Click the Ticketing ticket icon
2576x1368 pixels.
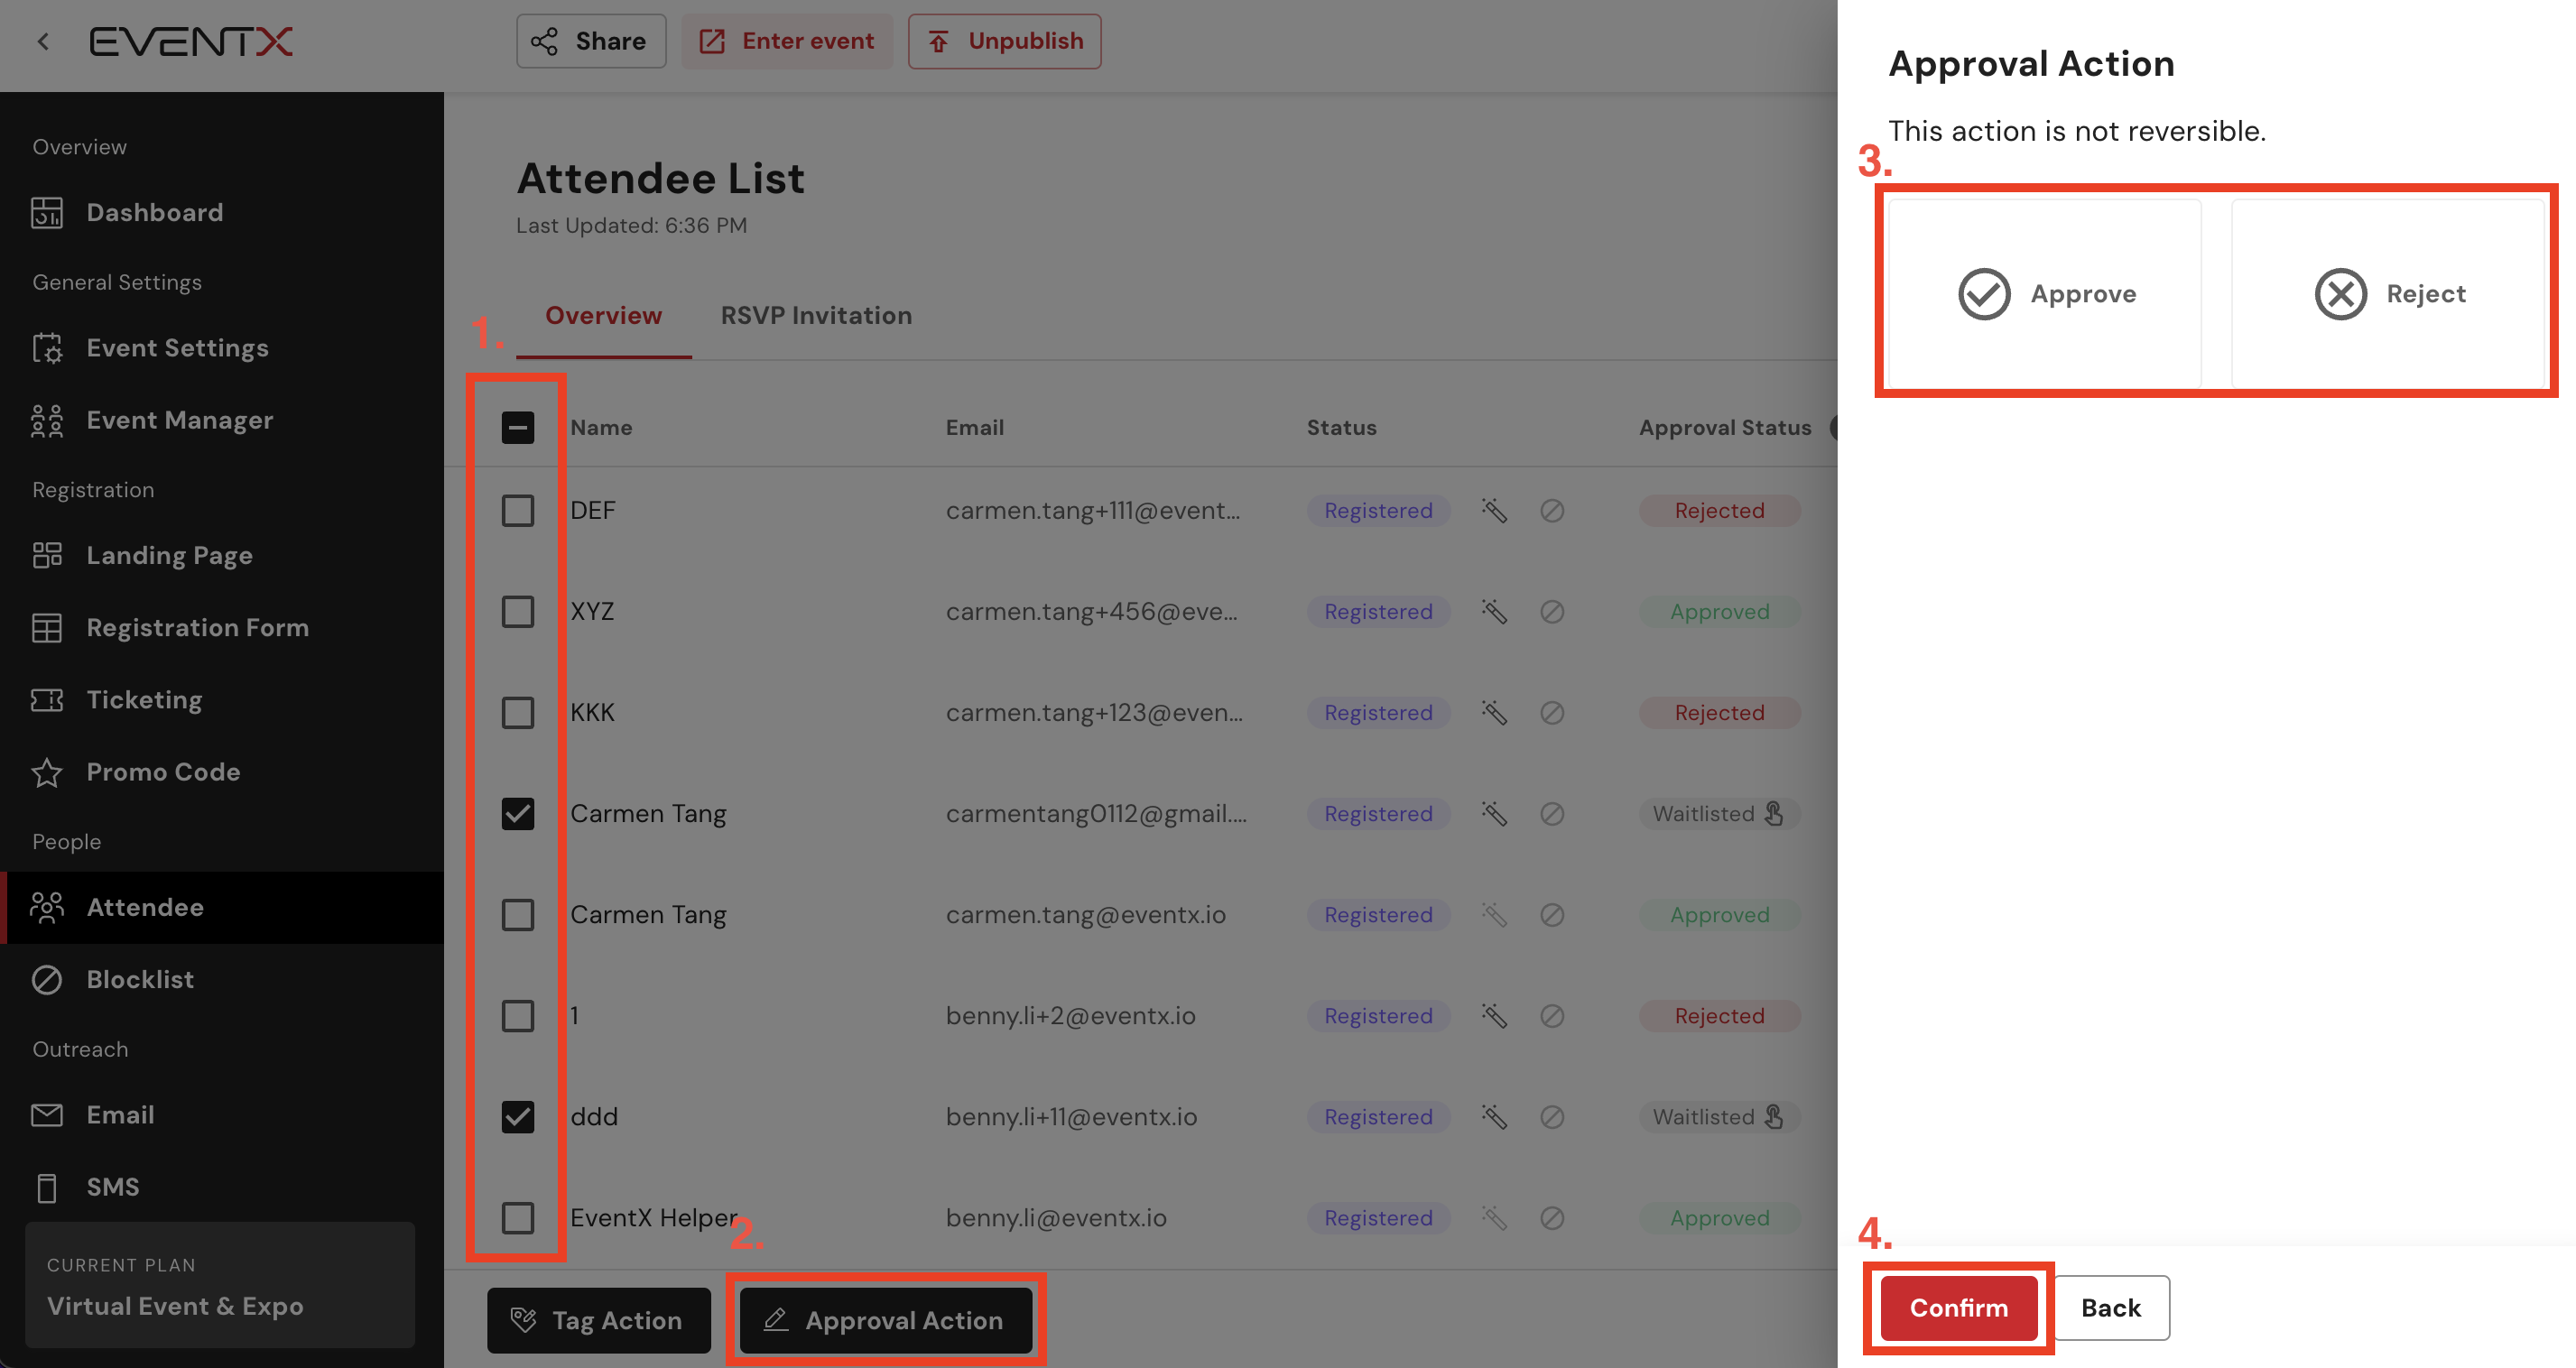coord(47,699)
